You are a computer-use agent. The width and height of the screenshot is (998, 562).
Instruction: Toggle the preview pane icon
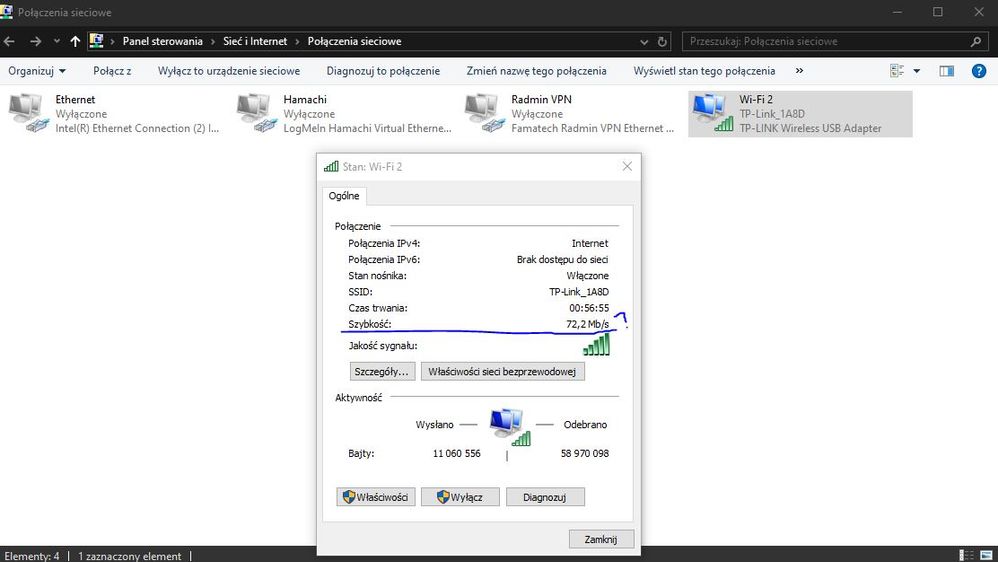click(x=947, y=71)
